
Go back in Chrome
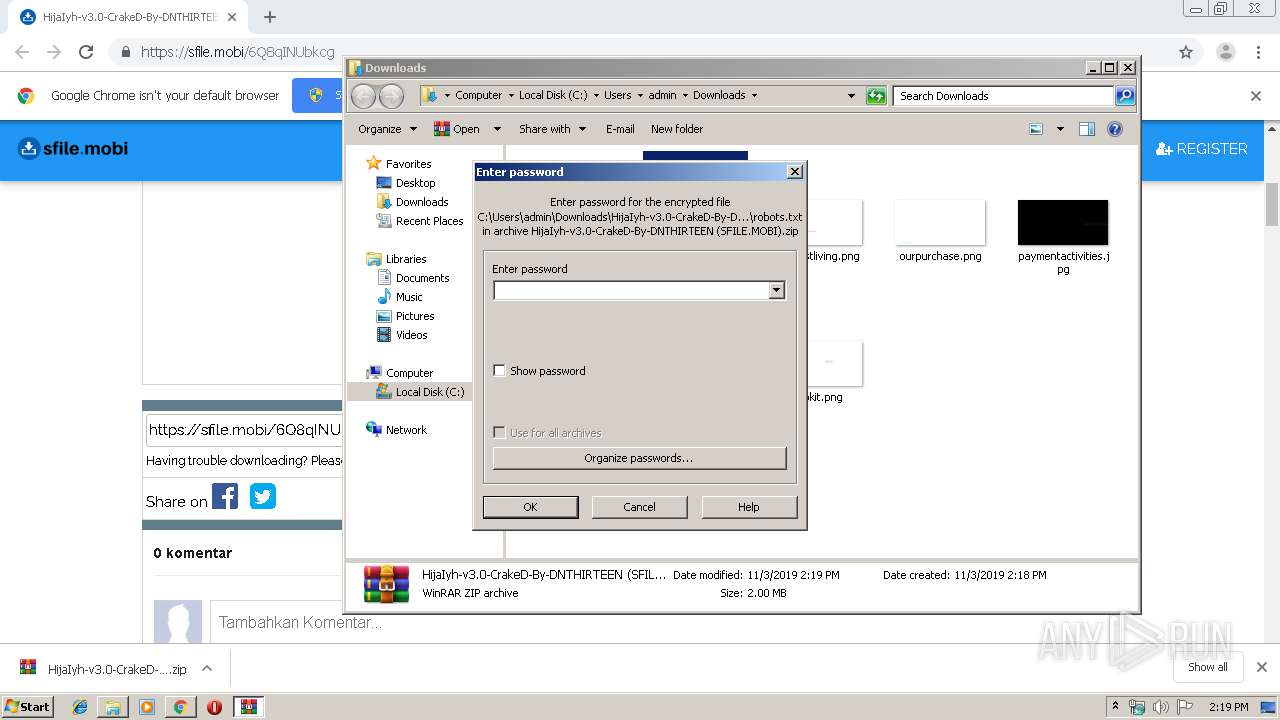(x=22, y=52)
